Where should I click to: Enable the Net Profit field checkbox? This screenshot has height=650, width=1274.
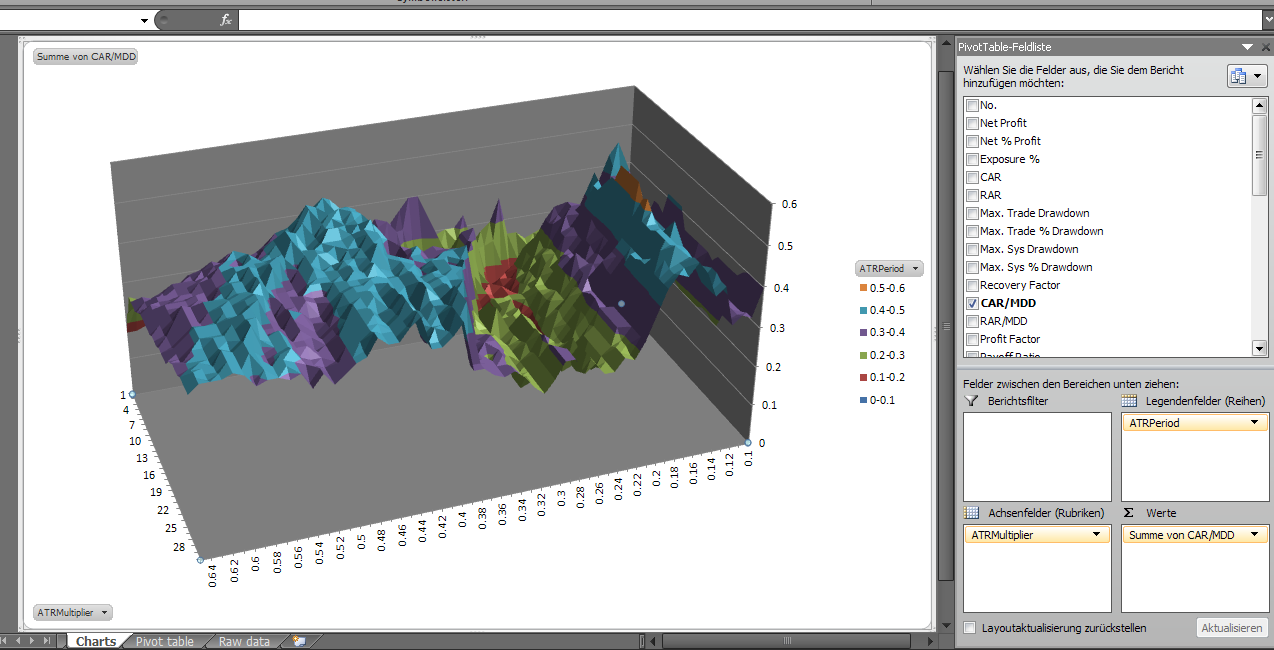tap(972, 123)
